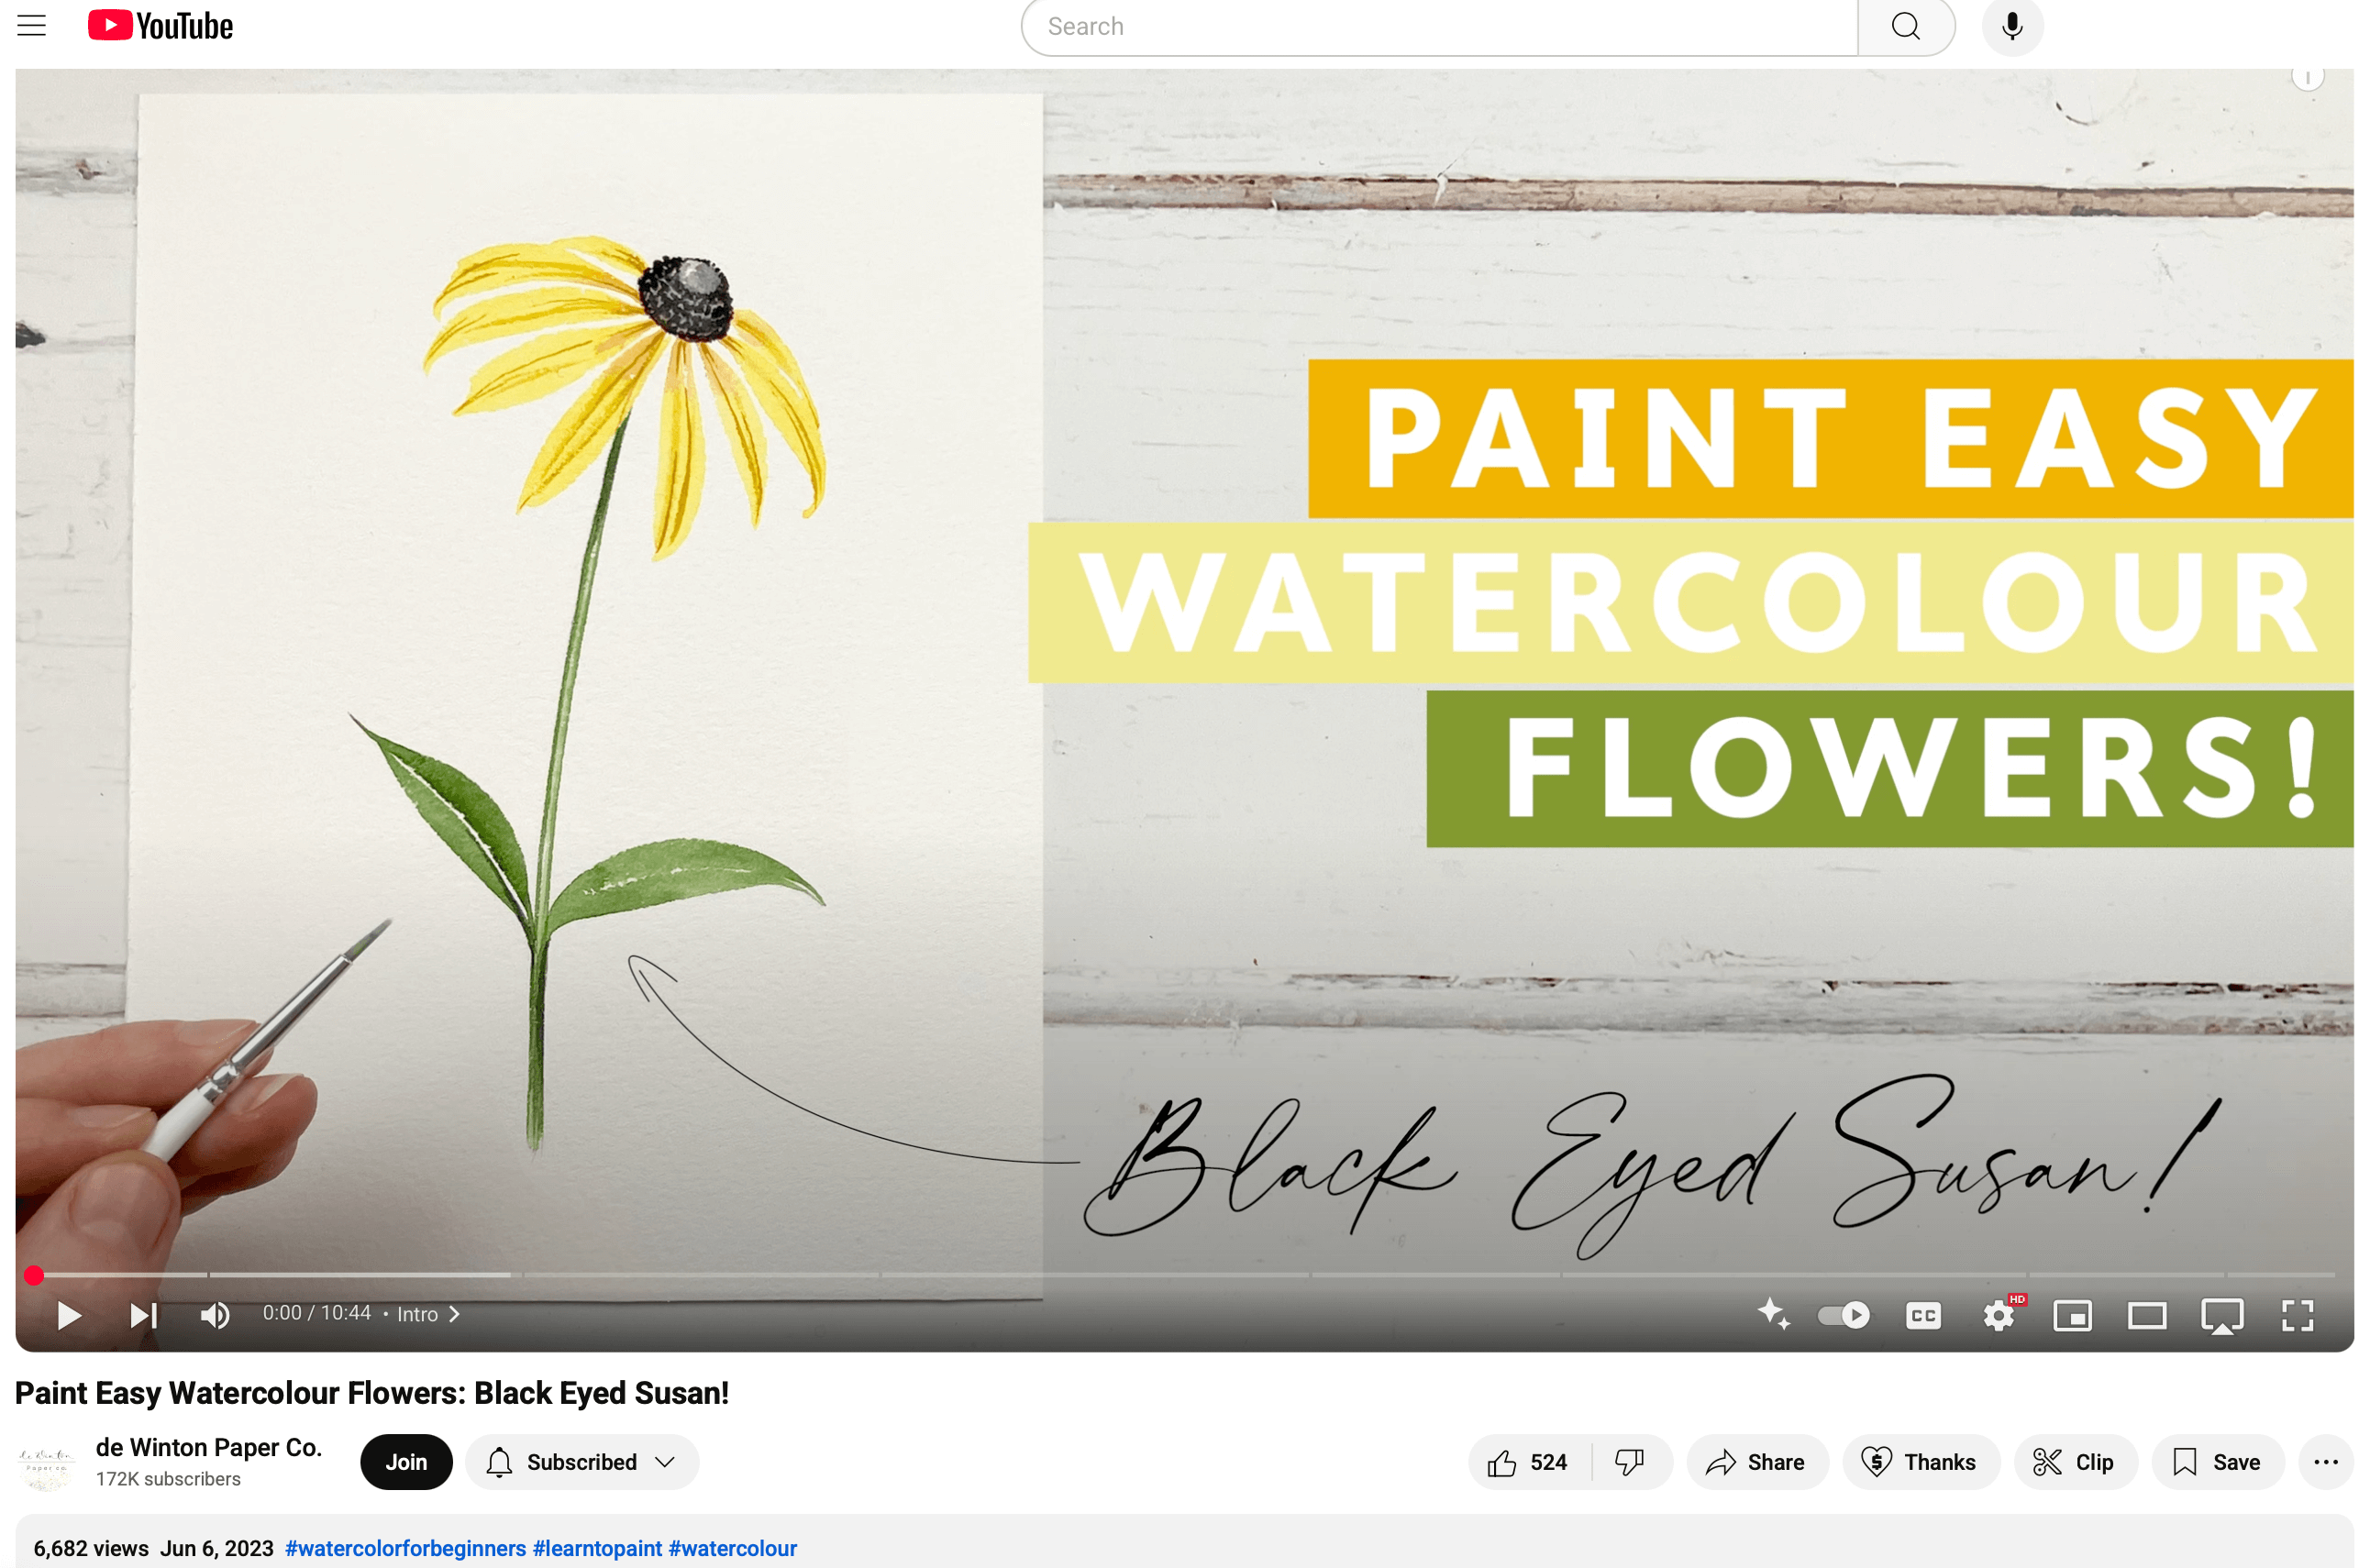Screen dimensions: 2370x1568
Task: Save video to playlist
Action: coord(2217,1462)
